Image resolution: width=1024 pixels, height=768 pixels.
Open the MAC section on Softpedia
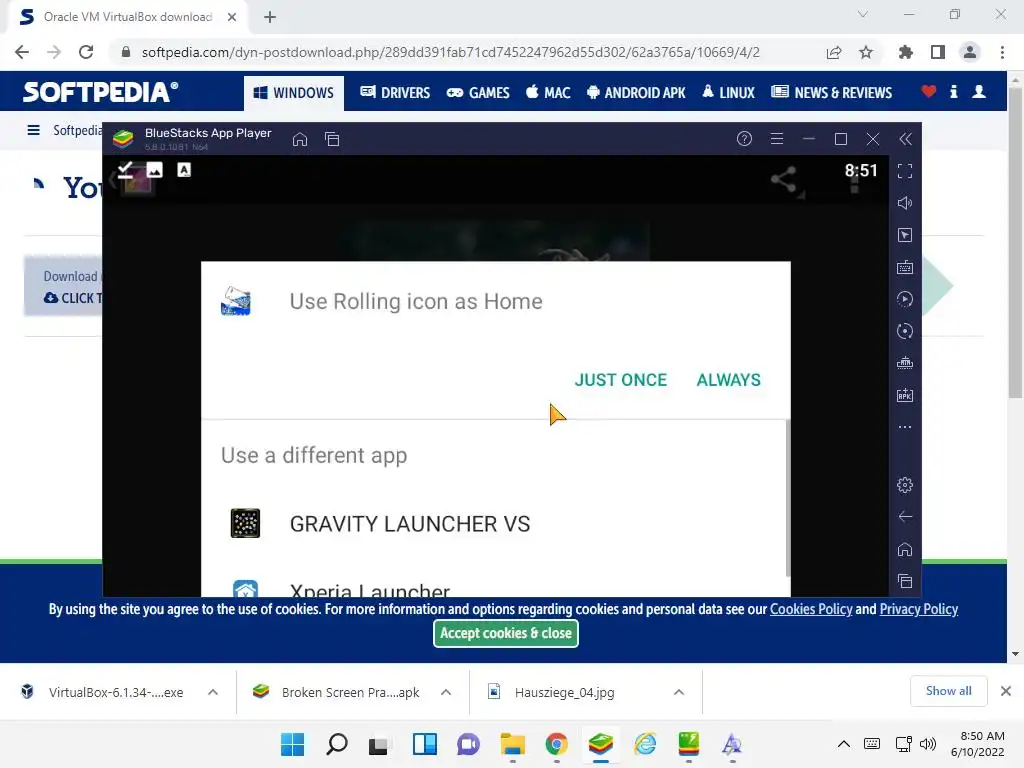click(548, 93)
